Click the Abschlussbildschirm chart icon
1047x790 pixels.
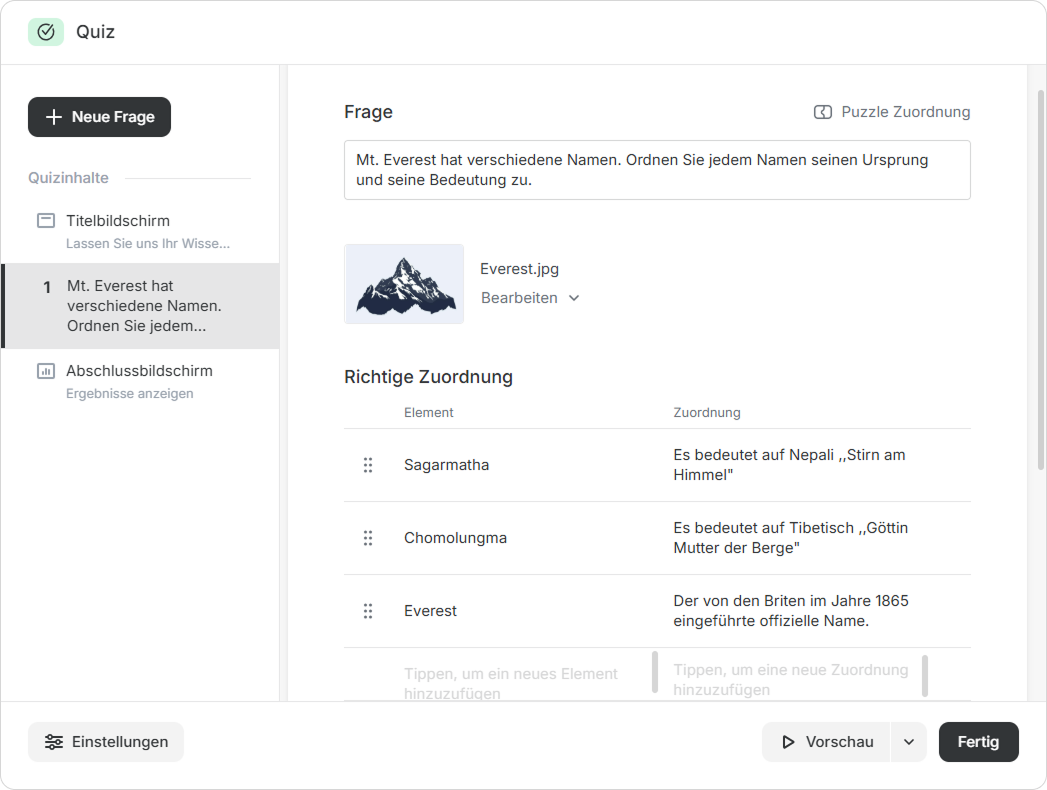(46, 371)
